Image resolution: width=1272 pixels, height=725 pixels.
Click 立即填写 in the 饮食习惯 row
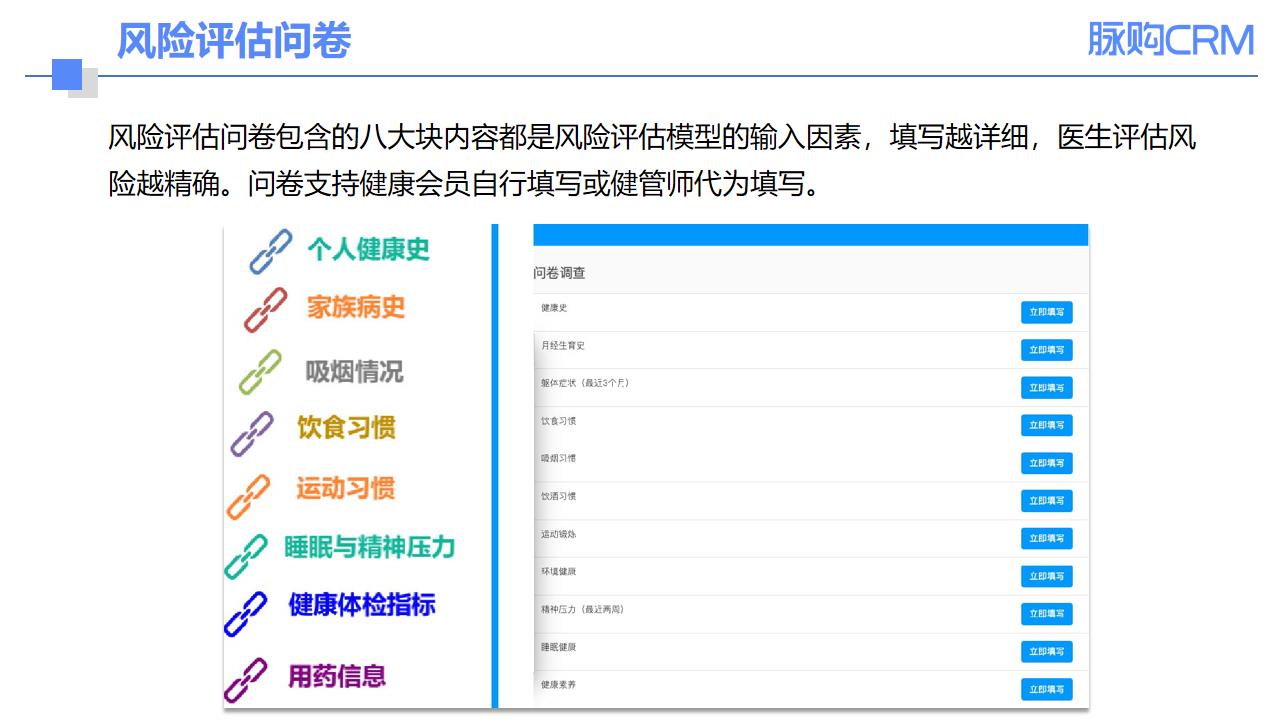click(1046, 425)
